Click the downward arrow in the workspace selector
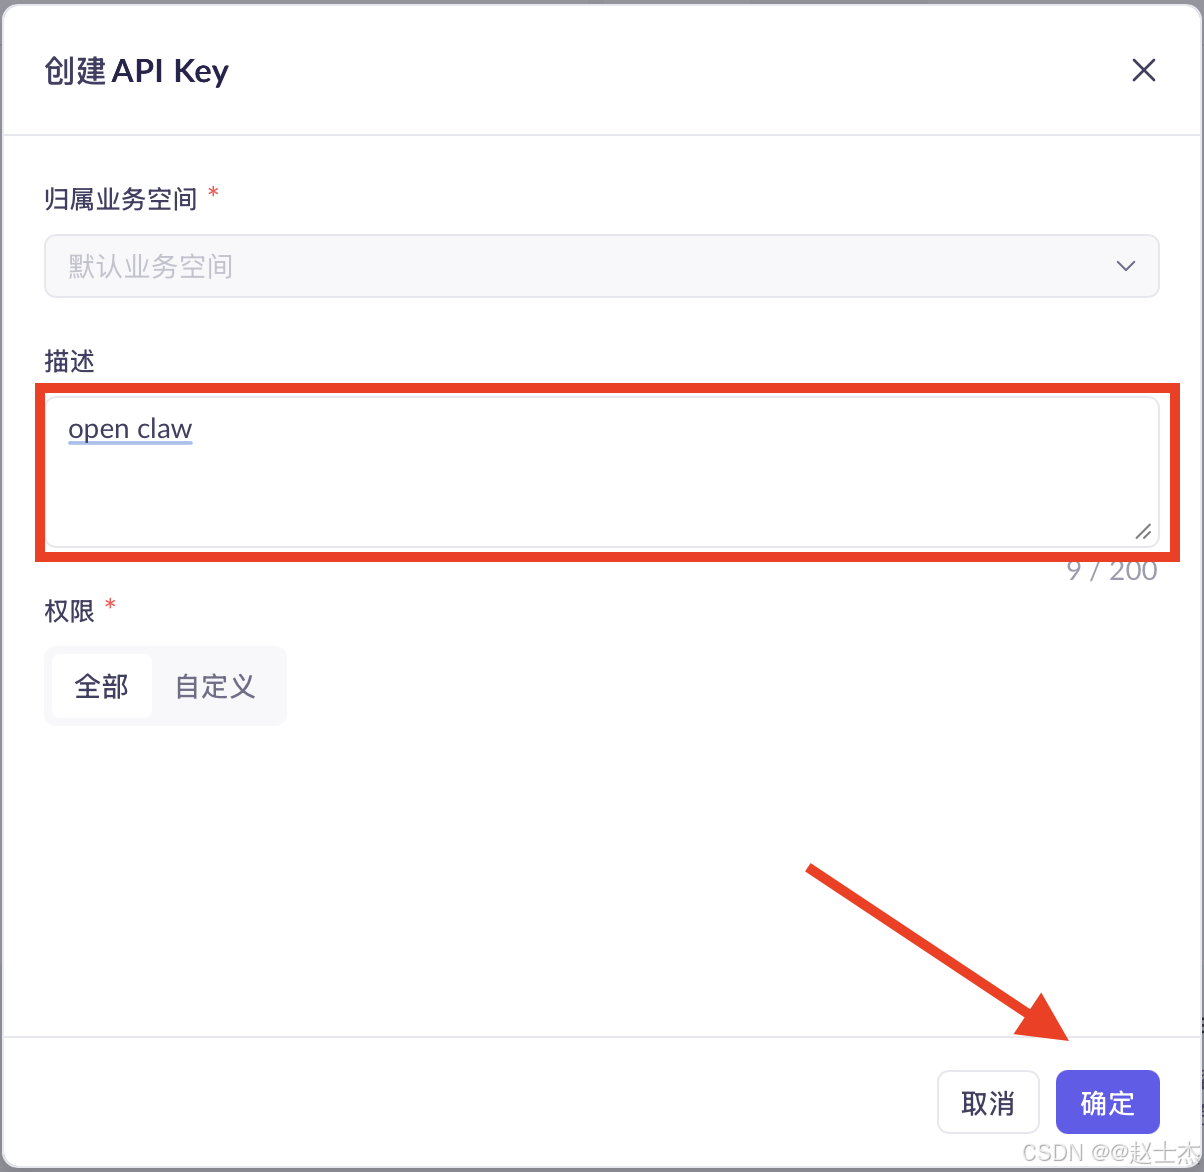The width and height of the screenshot is (1204, 1172). tap(1125, 266)
